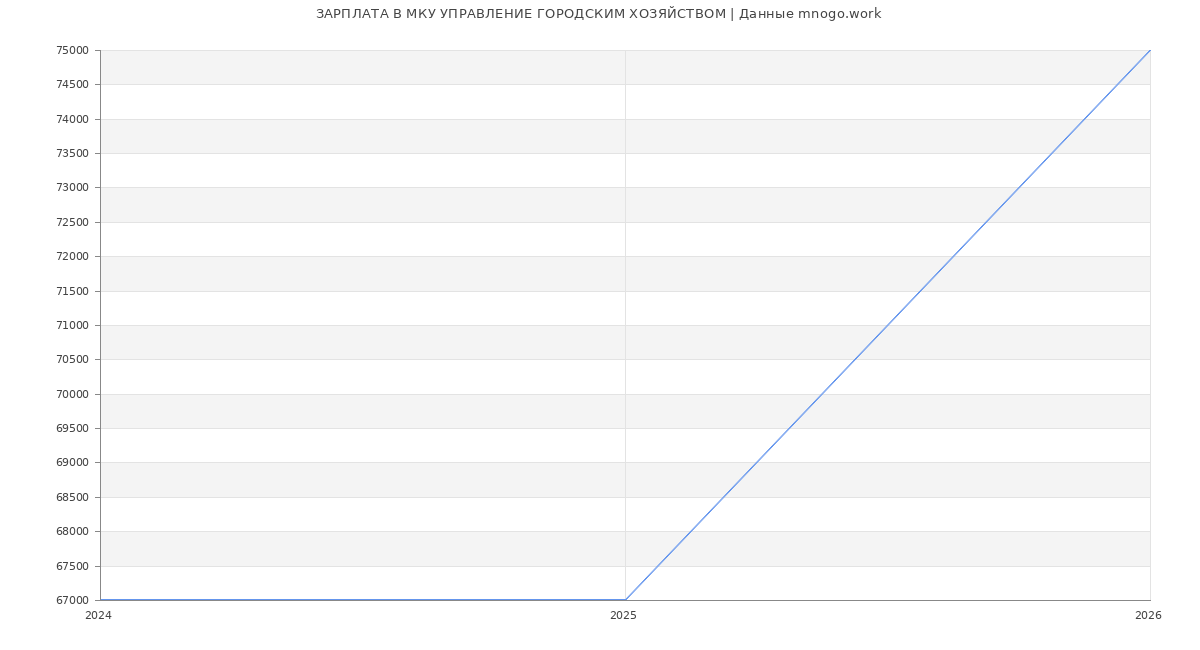Click the 68500 y-axis label
1200x650 pixels.
72,497
